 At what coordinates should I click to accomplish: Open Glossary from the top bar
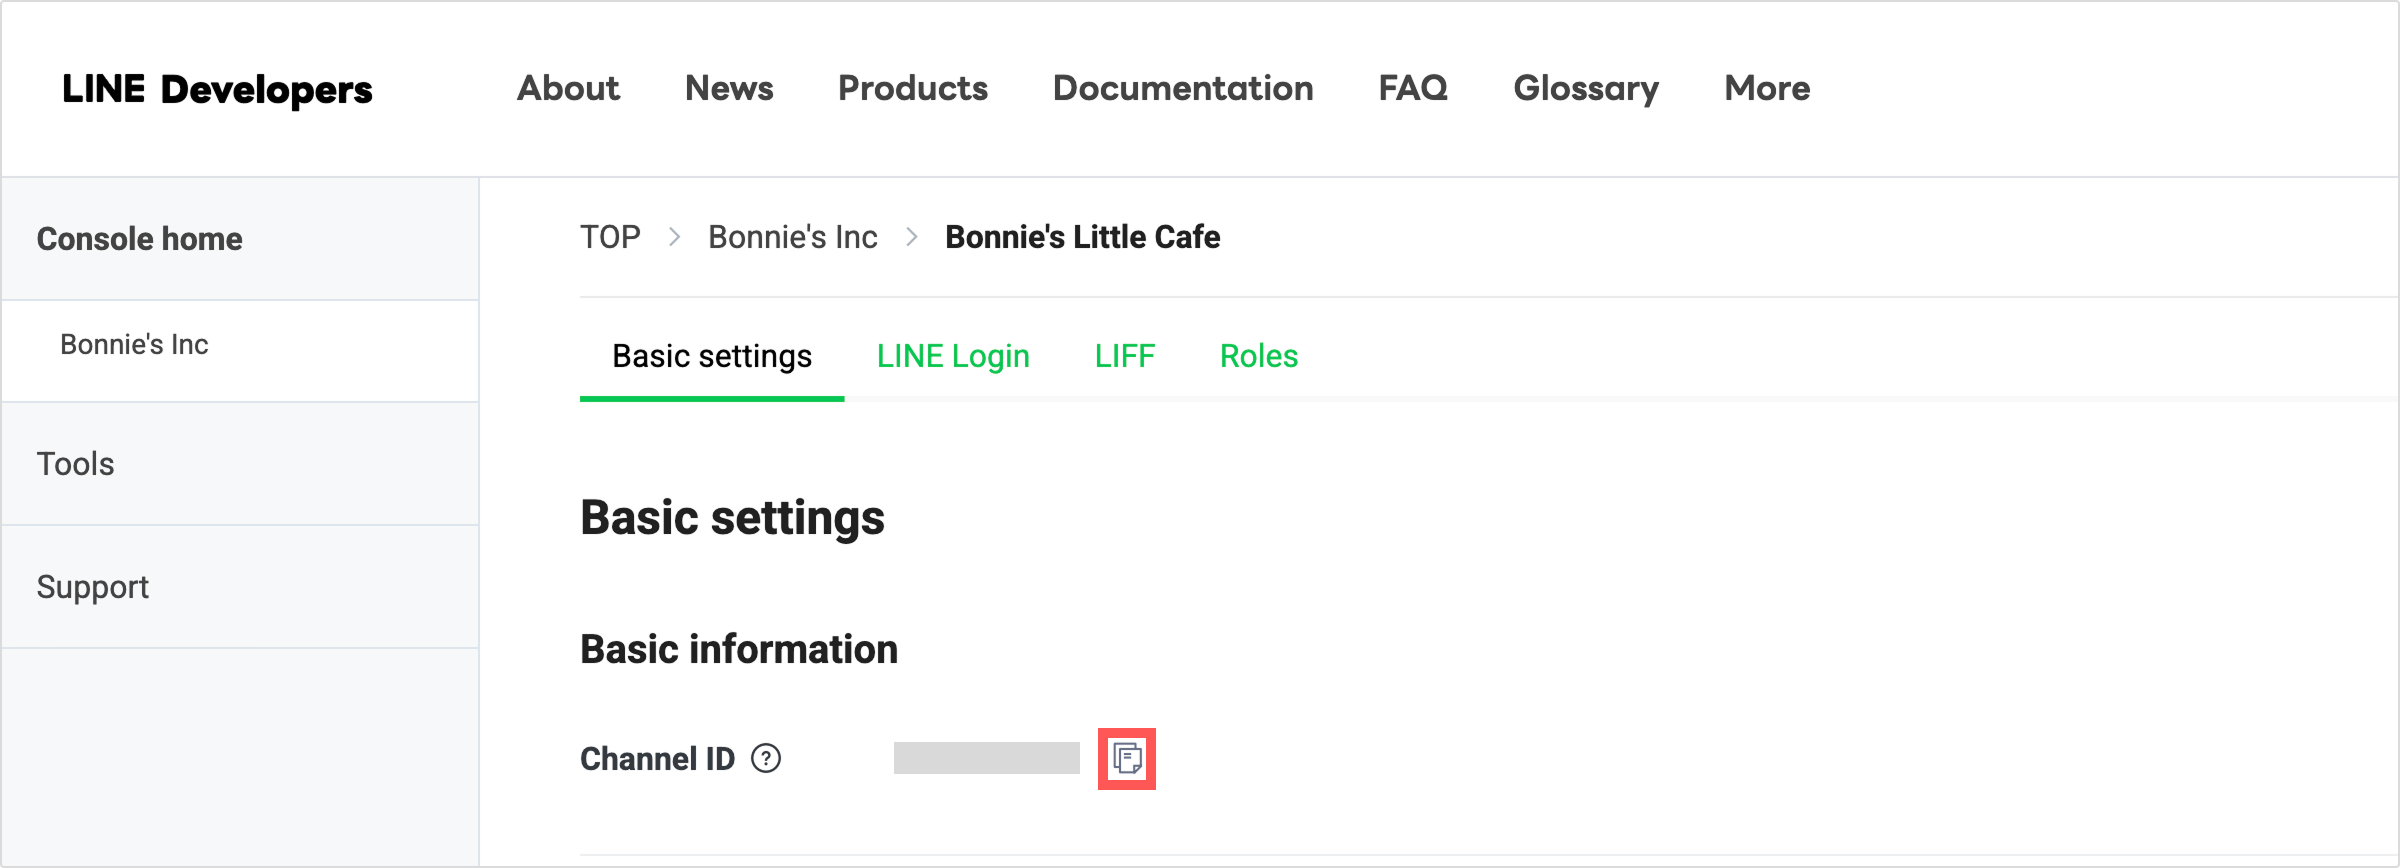tap(1586, 88)
